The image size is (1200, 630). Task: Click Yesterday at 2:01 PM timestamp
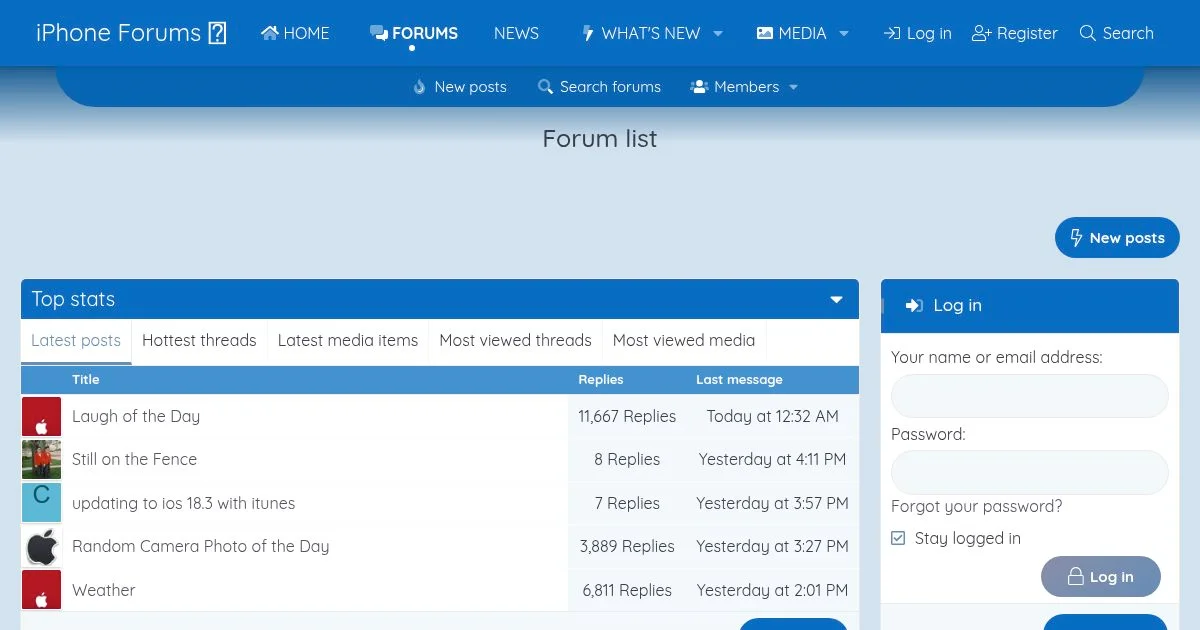tap(772, 590)
